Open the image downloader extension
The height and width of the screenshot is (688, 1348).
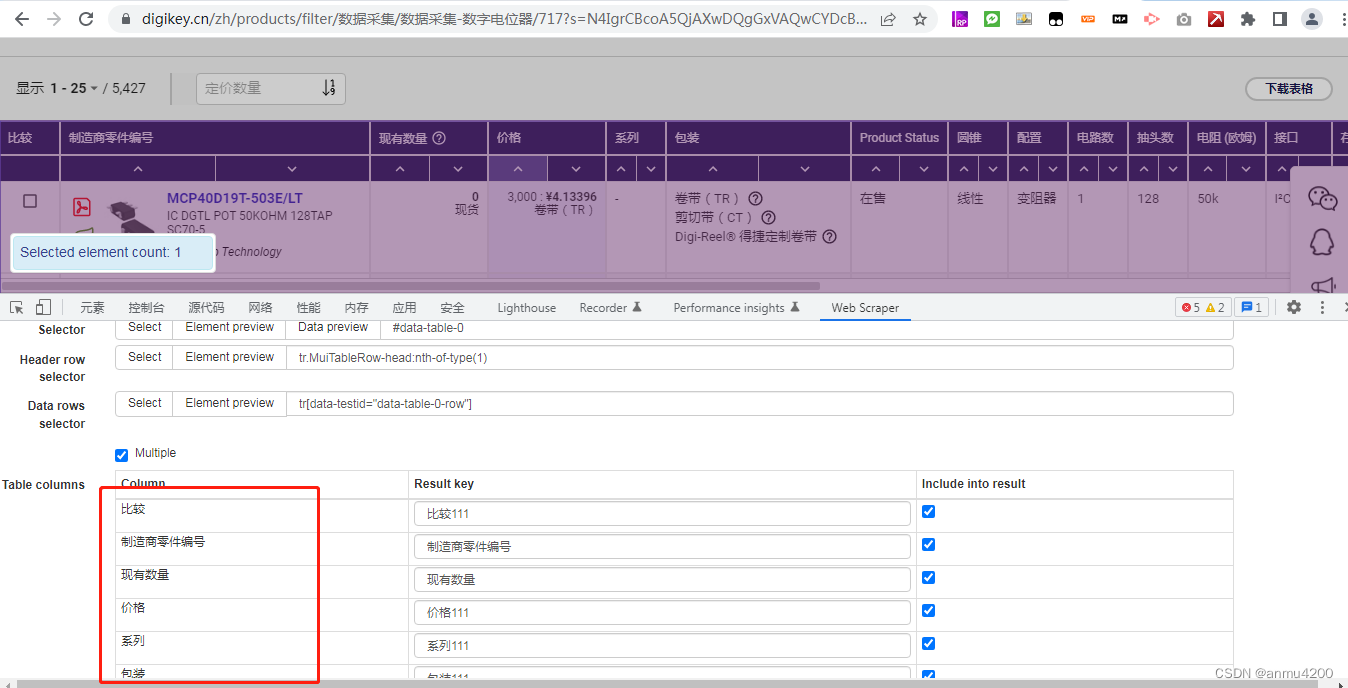1024,19
